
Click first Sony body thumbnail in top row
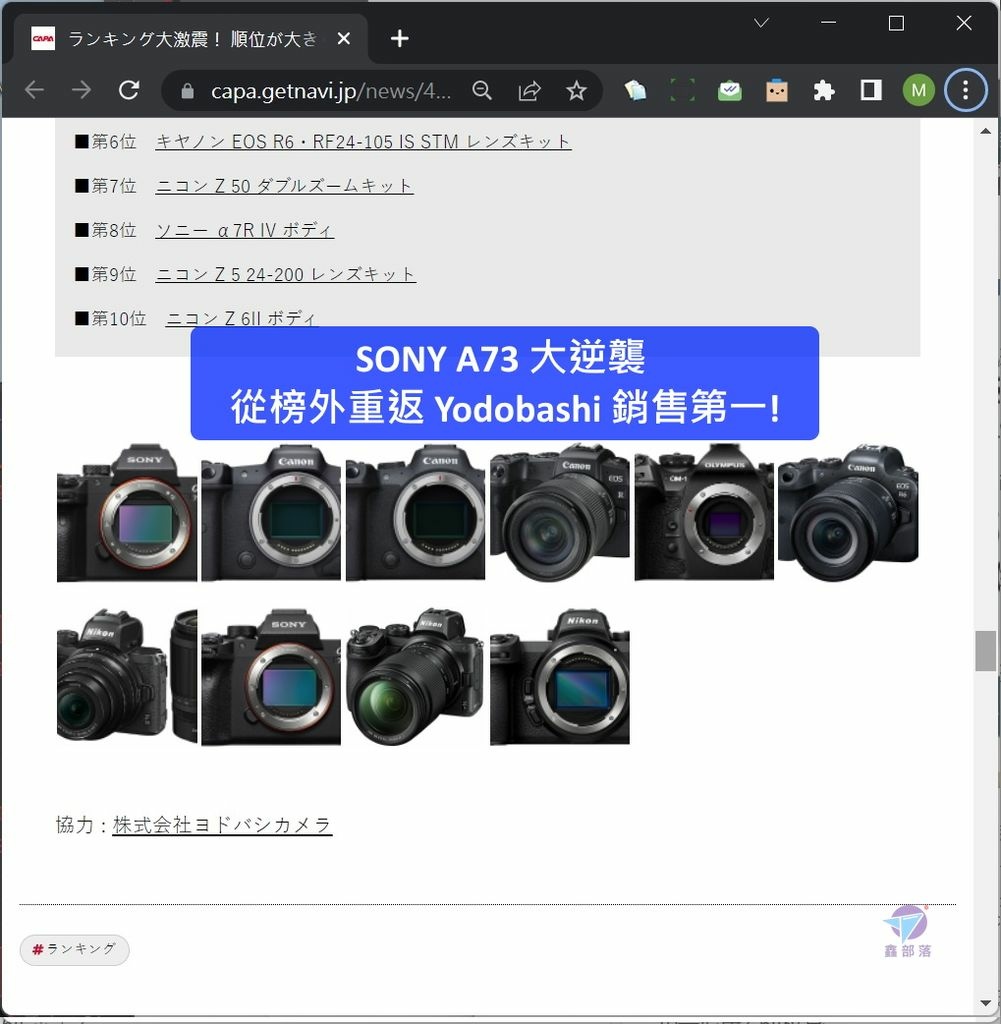127,513
